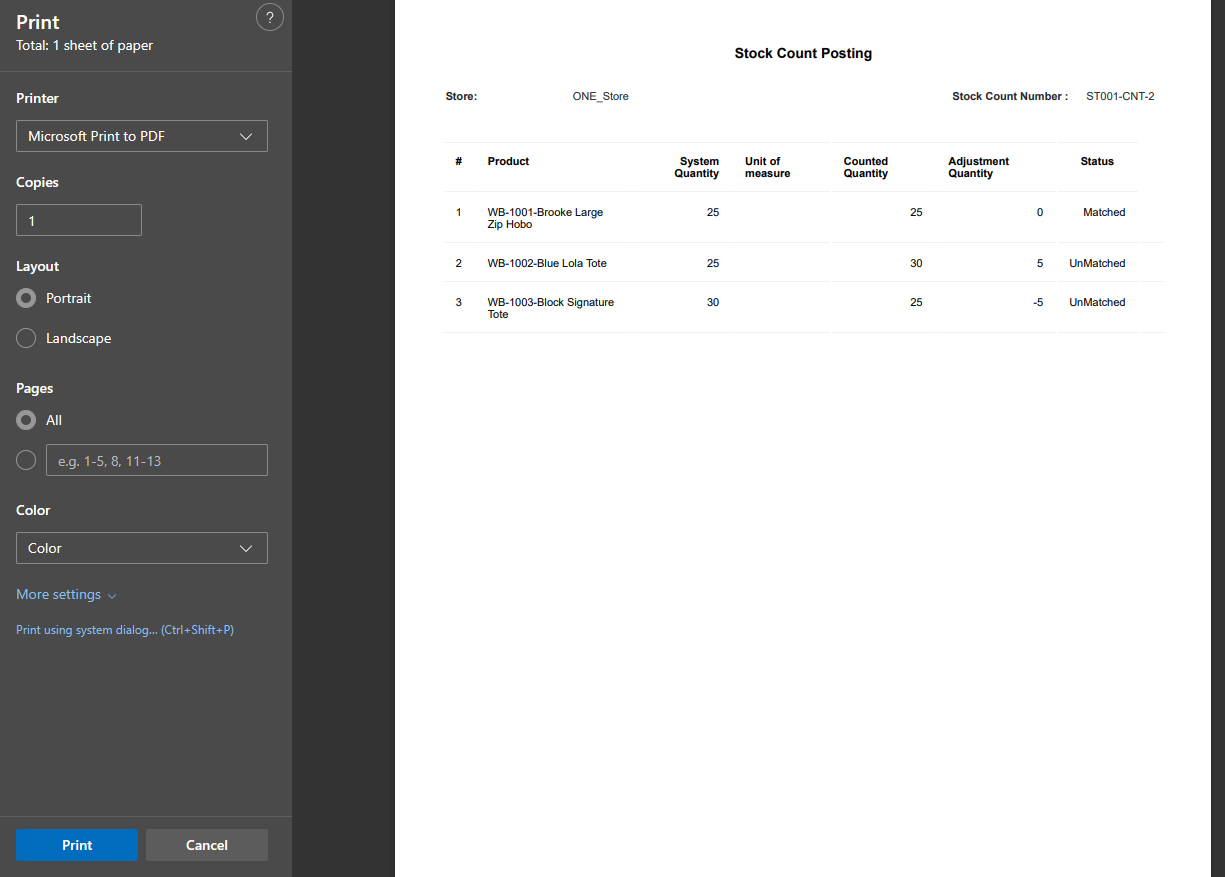The height and width of the screenshot is (877, 1225).
Task: Select the All pages radio button
Action: (27, 420)
